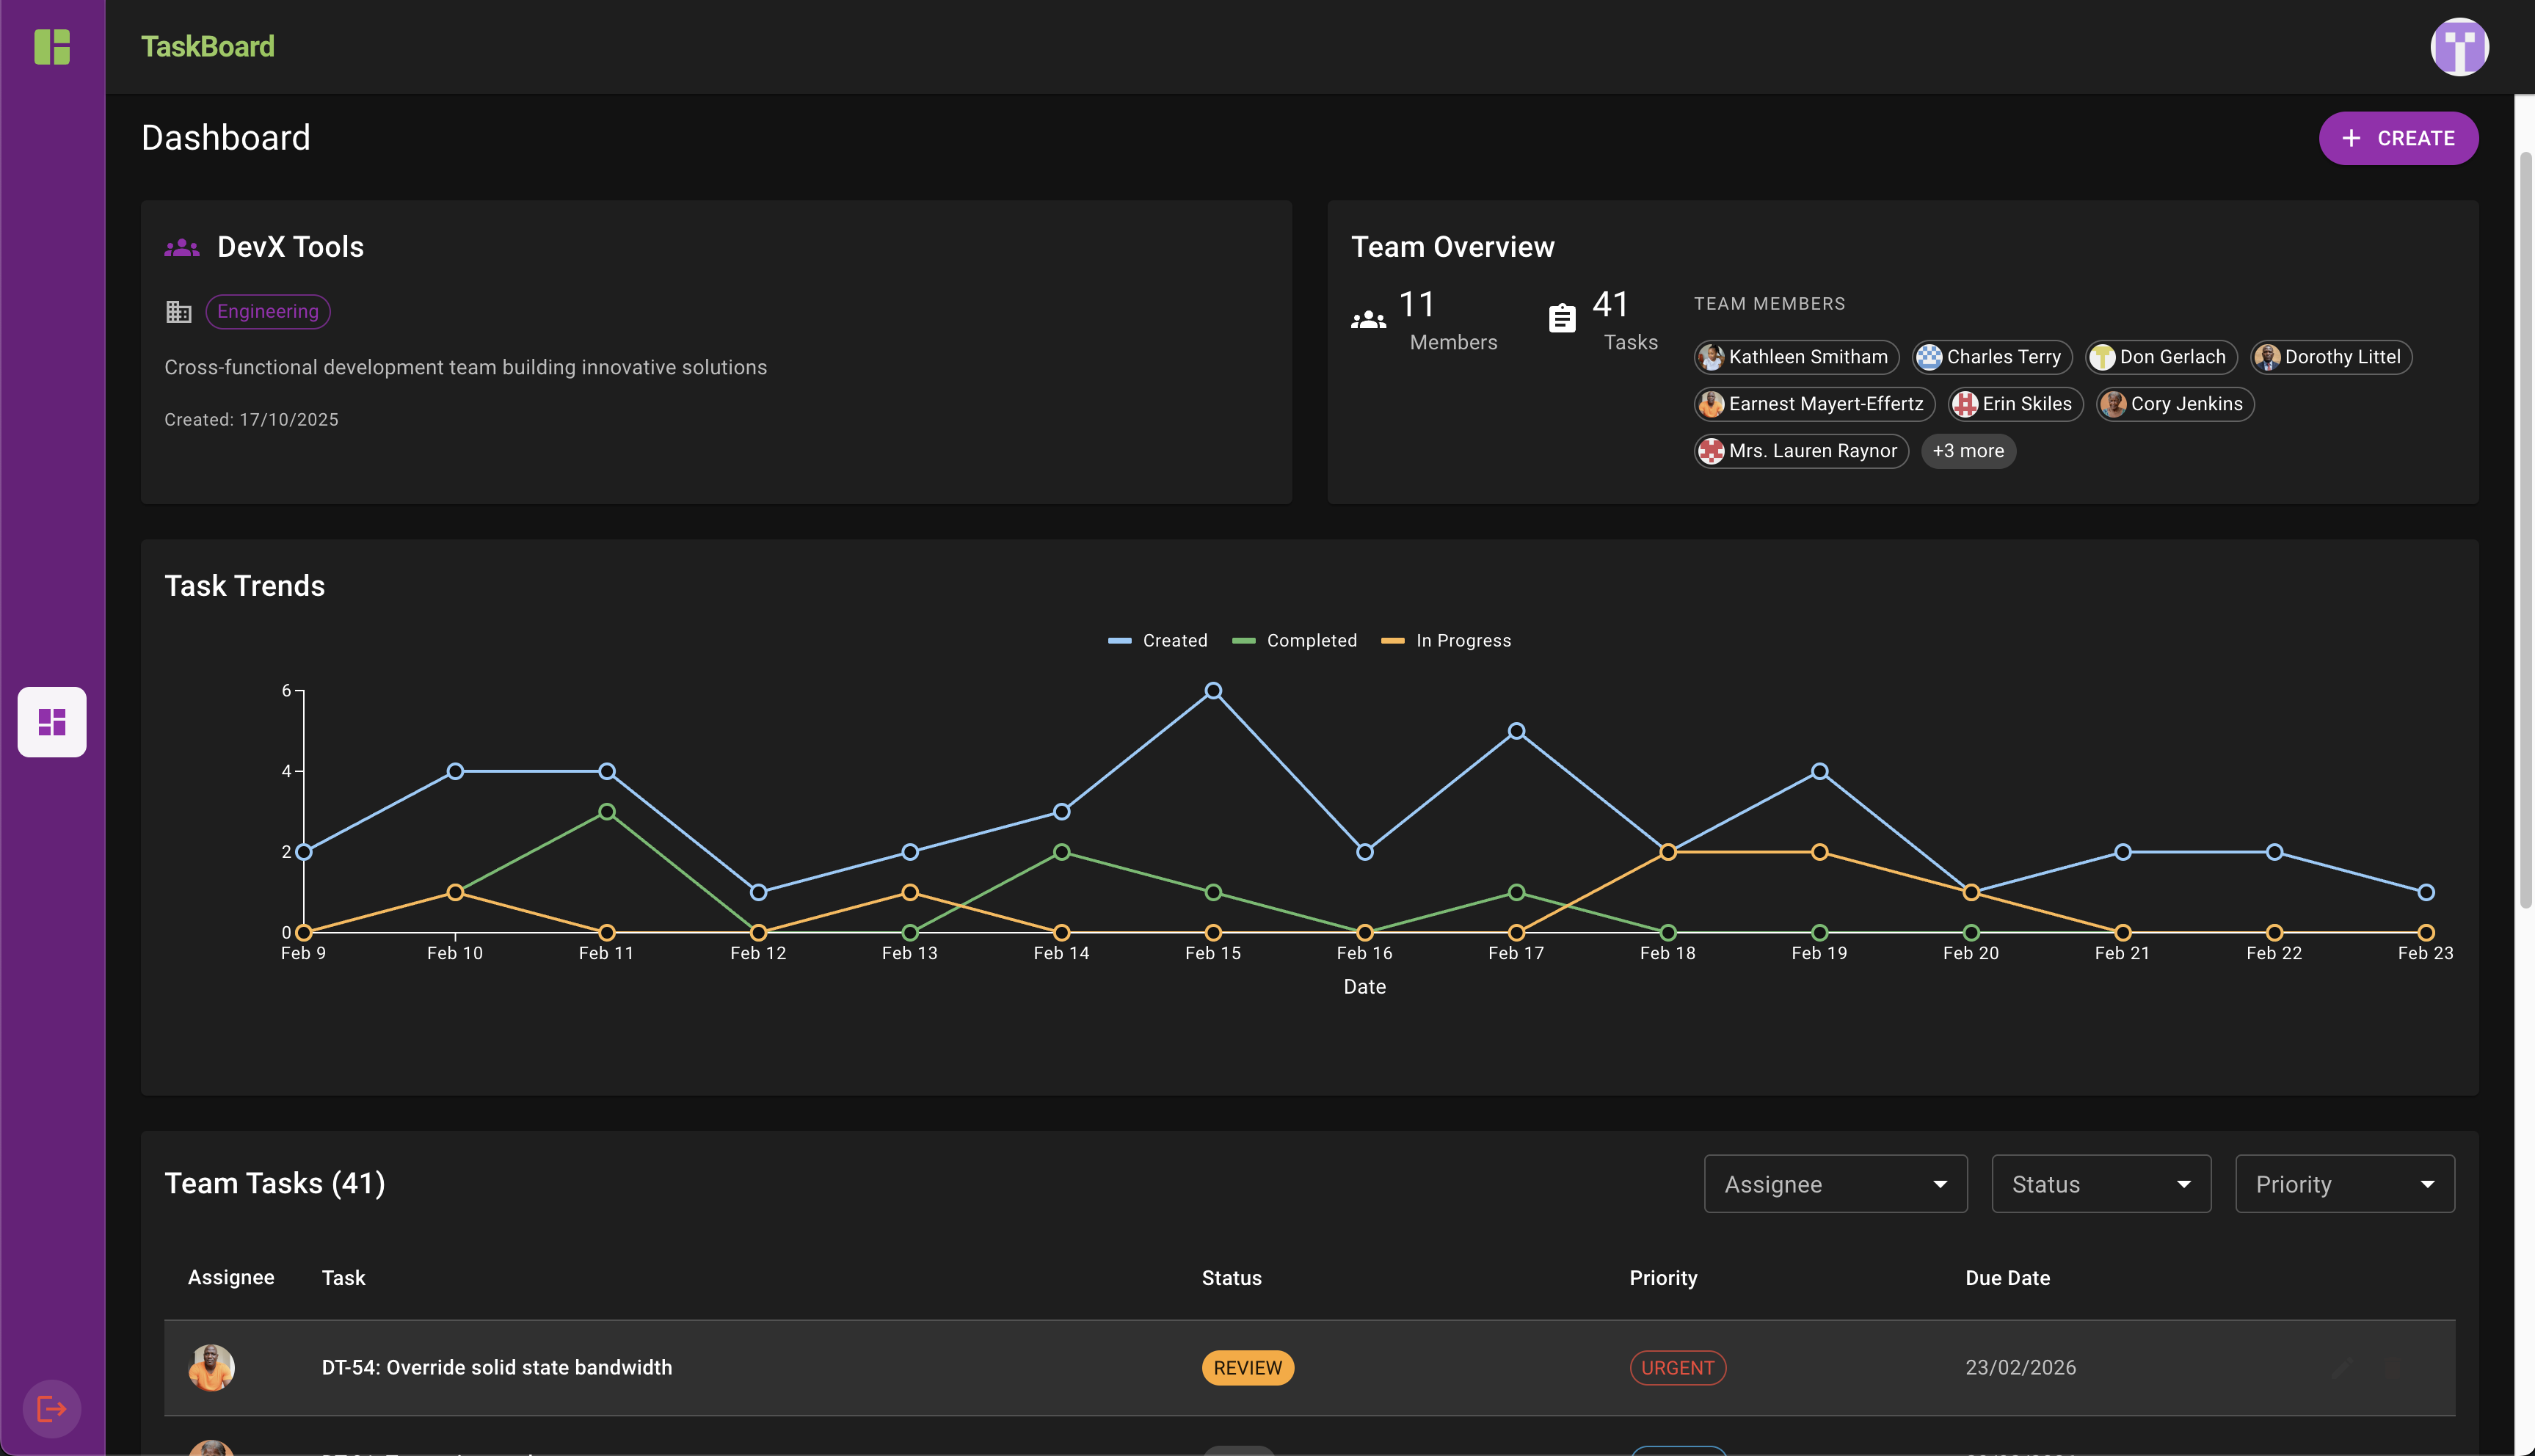The width and height of the screenshot is (2535, 1456).
Task: Click Erin Skiles' avatar in team members
Action: [x=1965, y=404]
